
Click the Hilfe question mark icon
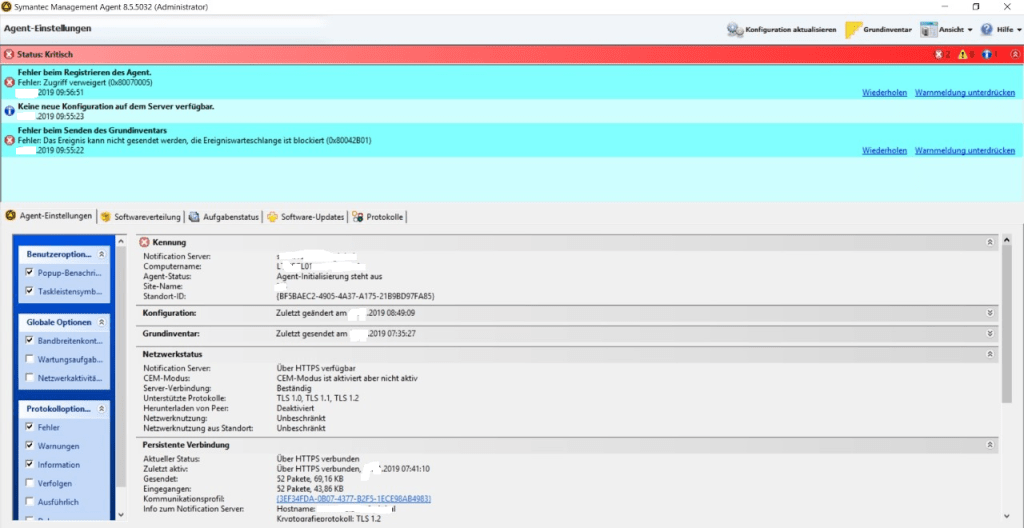[x=987, y=30]
